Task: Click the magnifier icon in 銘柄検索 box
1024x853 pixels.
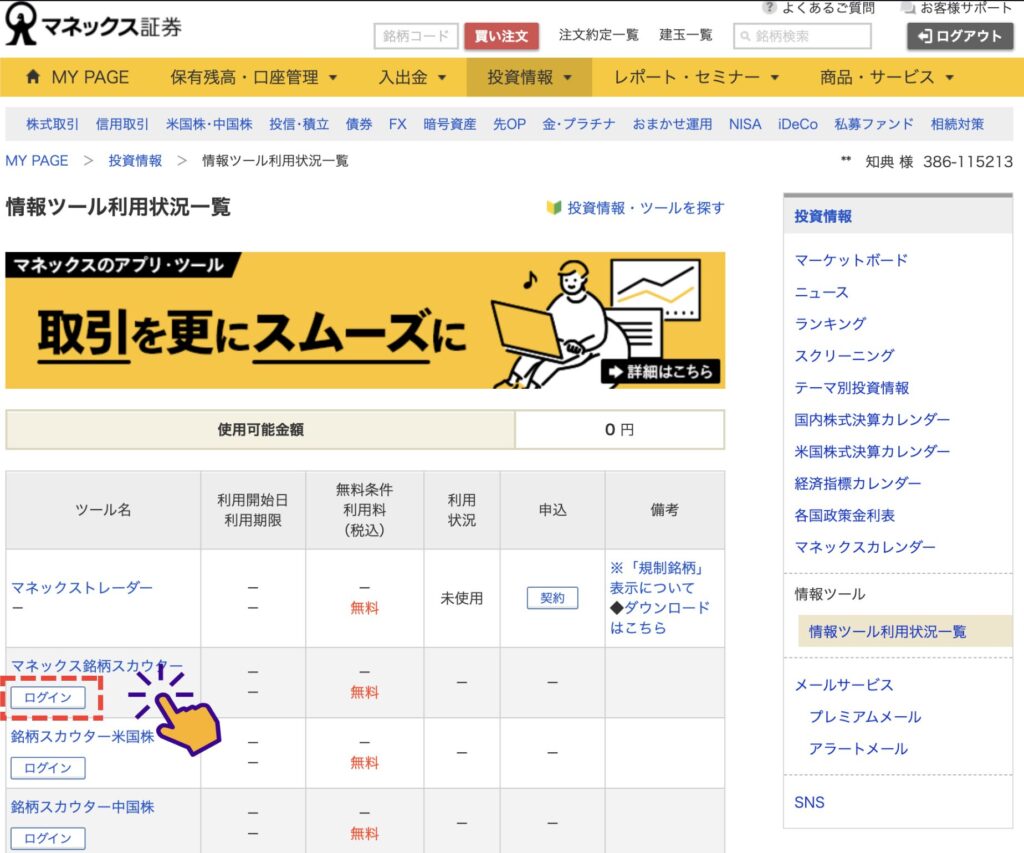Action: pyautogui.click(x=745, y=37)
